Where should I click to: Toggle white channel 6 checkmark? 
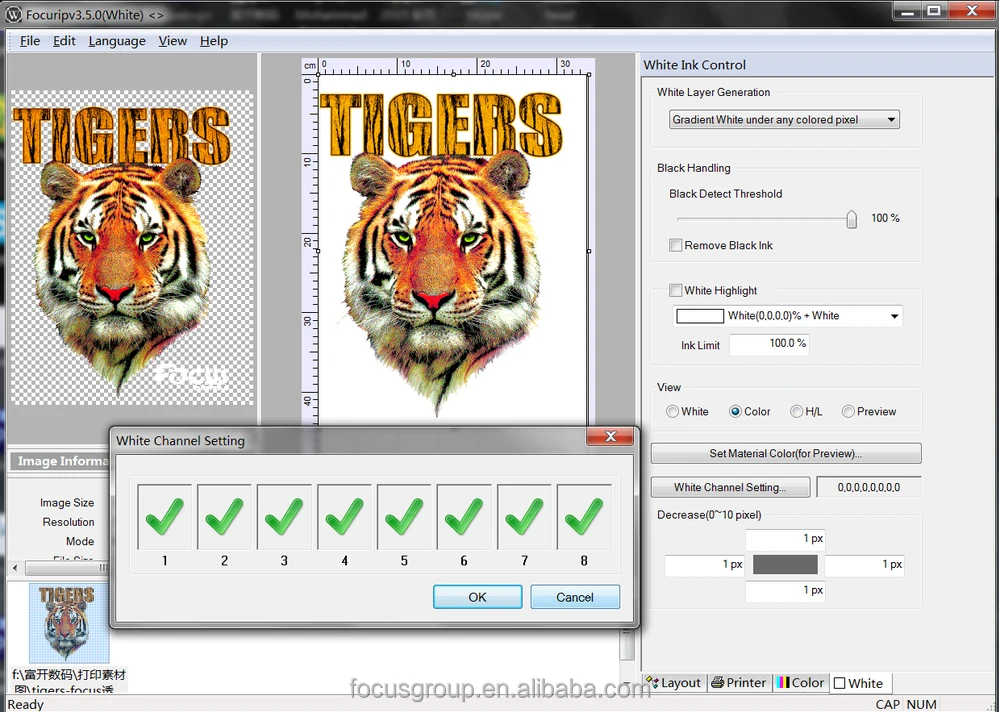coord(464,517)
